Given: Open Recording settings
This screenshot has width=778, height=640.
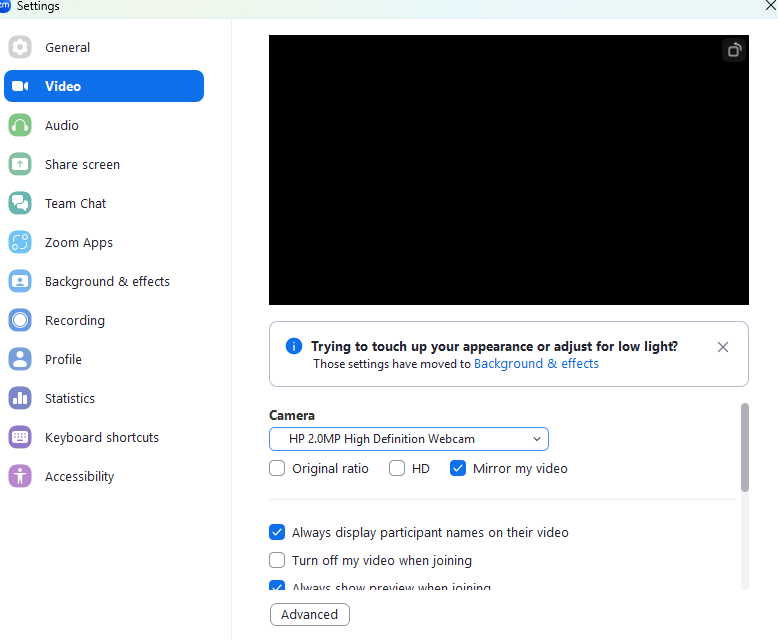Looking at the screenshot, I should tap(104, 320).
